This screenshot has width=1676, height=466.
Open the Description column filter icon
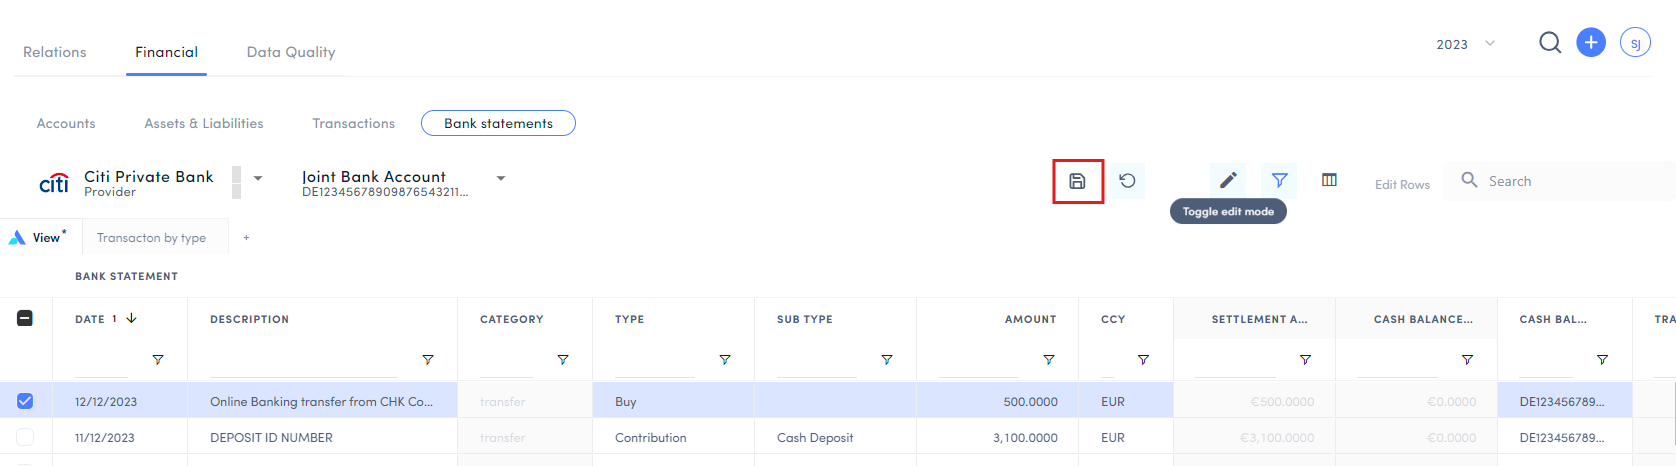click(428, 360)
